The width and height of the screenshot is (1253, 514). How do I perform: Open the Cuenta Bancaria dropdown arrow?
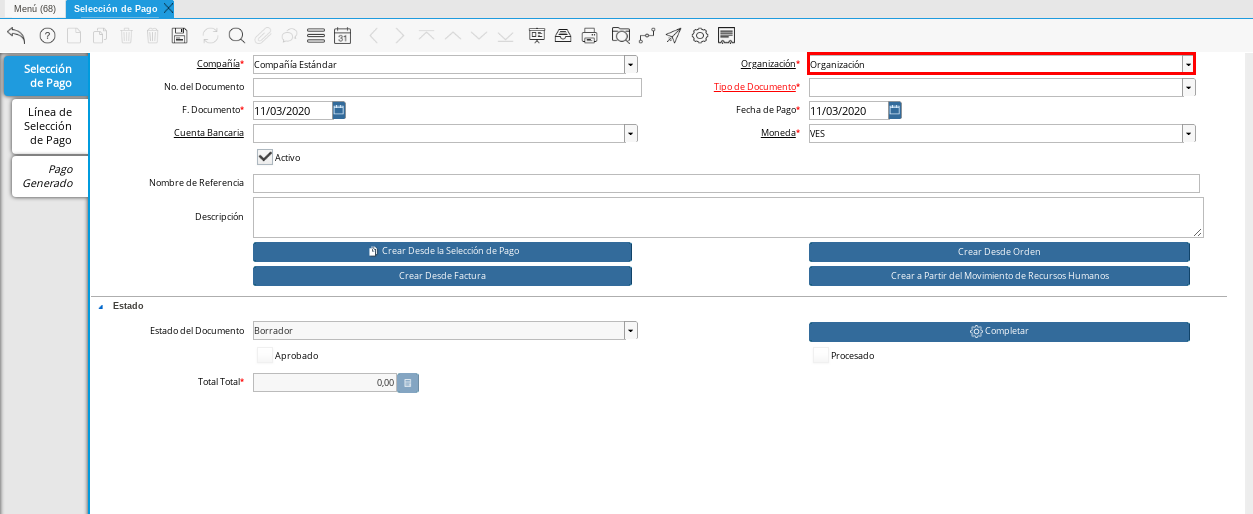[x=631, y=133]
